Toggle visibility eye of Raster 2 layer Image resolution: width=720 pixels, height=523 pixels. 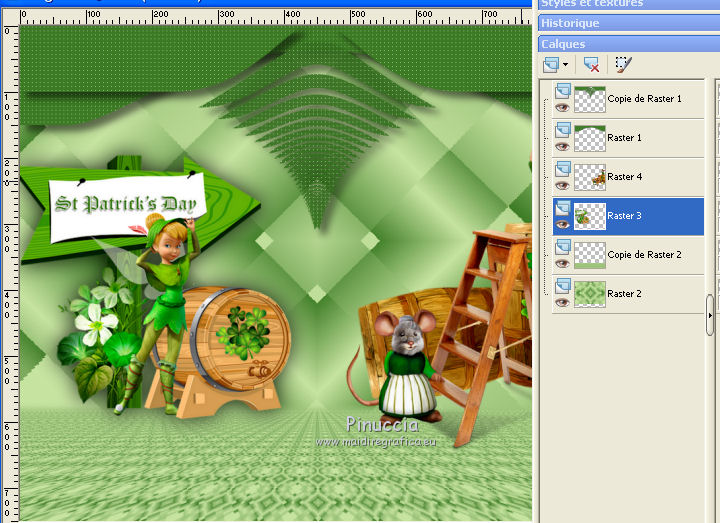(x=562, y=303)
